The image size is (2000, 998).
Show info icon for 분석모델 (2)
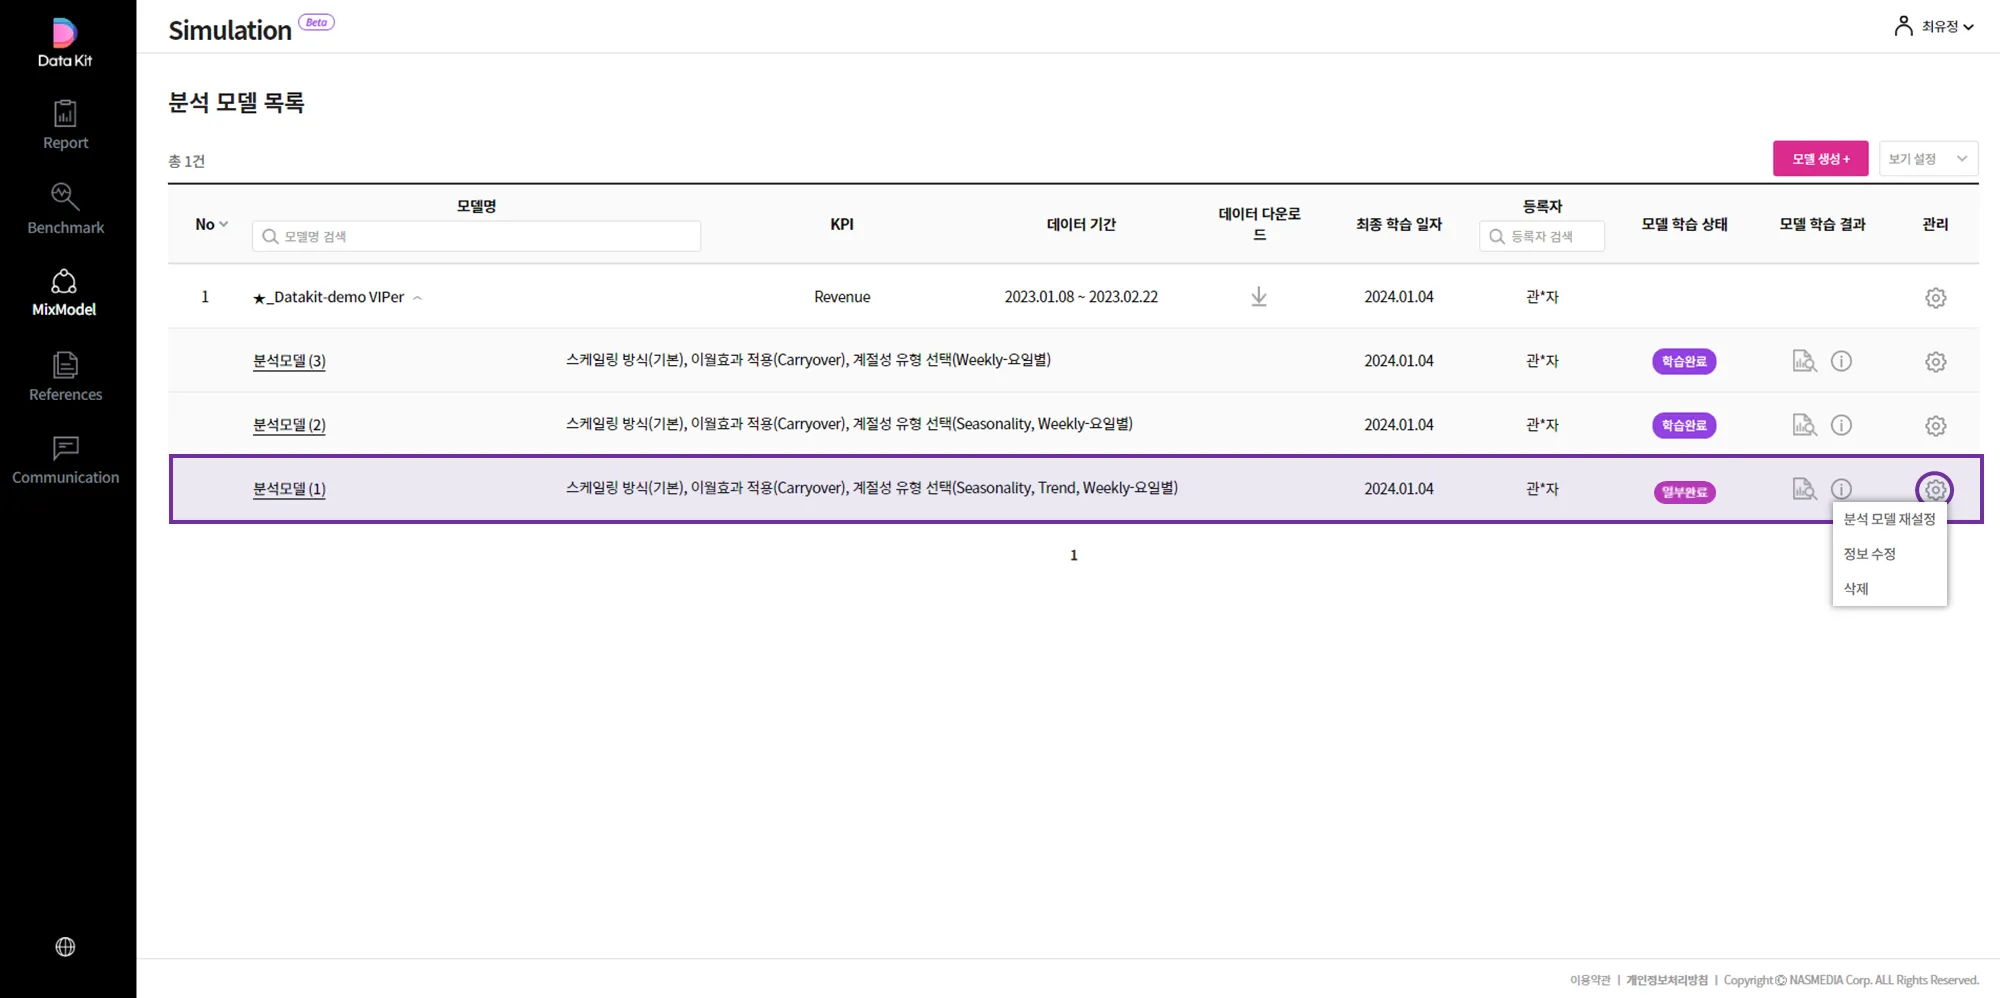[1841, 425]
